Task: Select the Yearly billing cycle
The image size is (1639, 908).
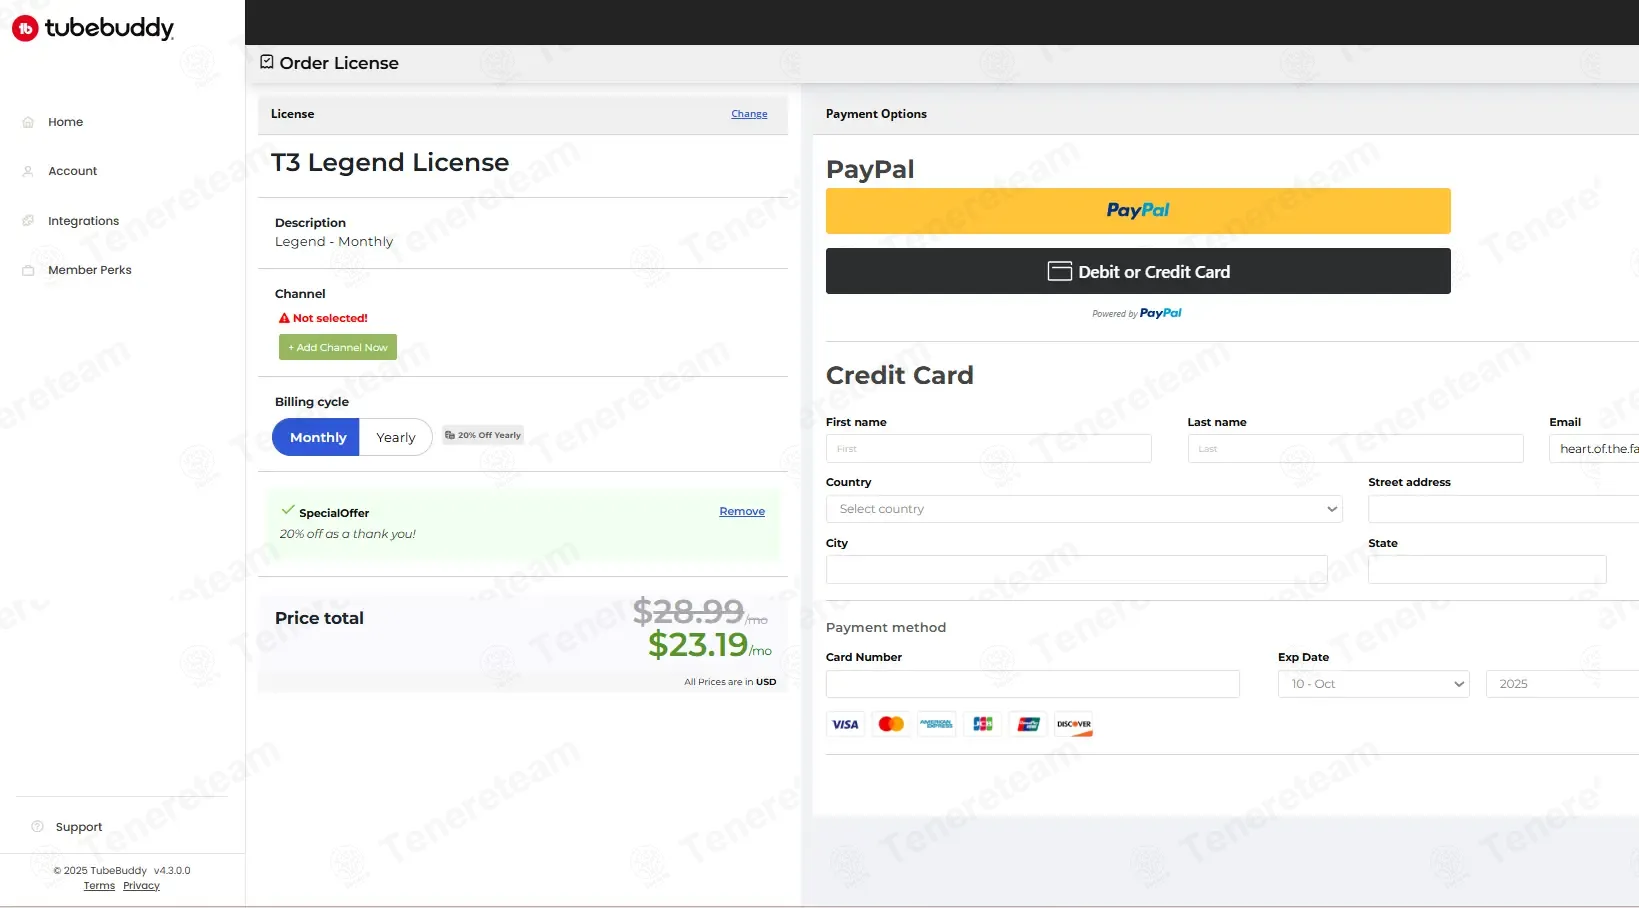Action: point(396,437)
